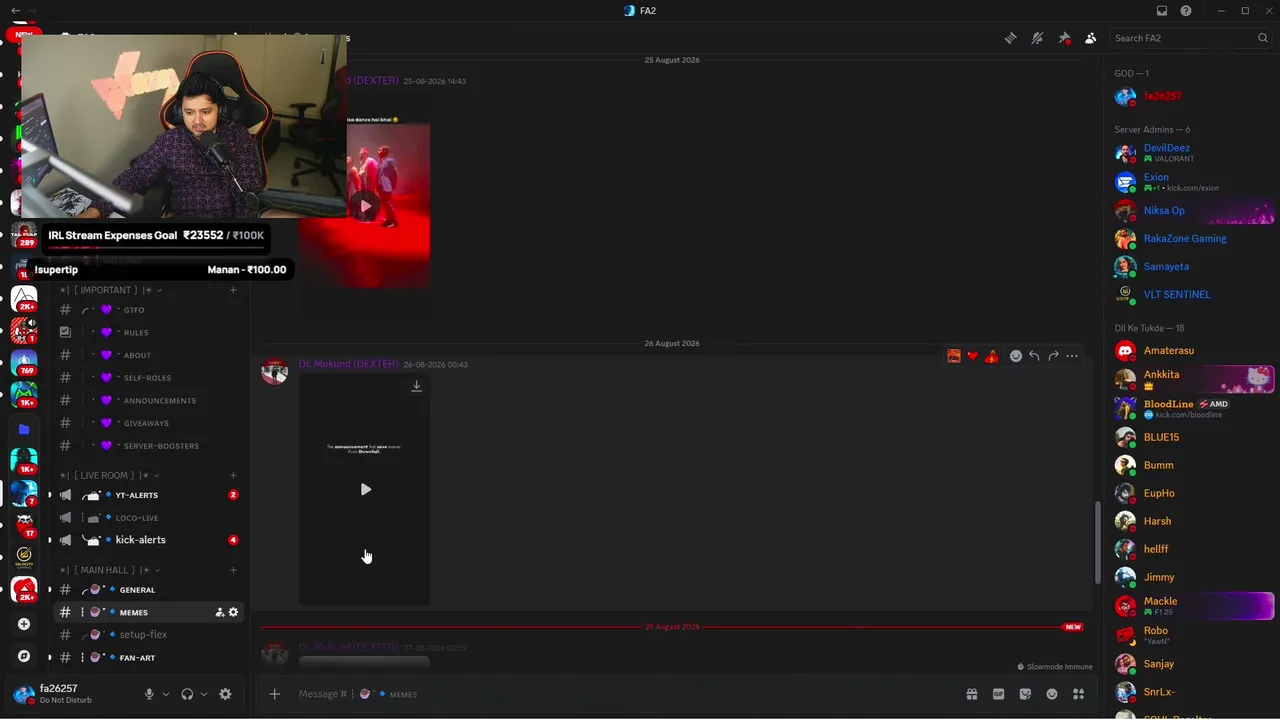Open Discover servers compass icon
This screenshot has height=720, width=1280.
[24, 656]
